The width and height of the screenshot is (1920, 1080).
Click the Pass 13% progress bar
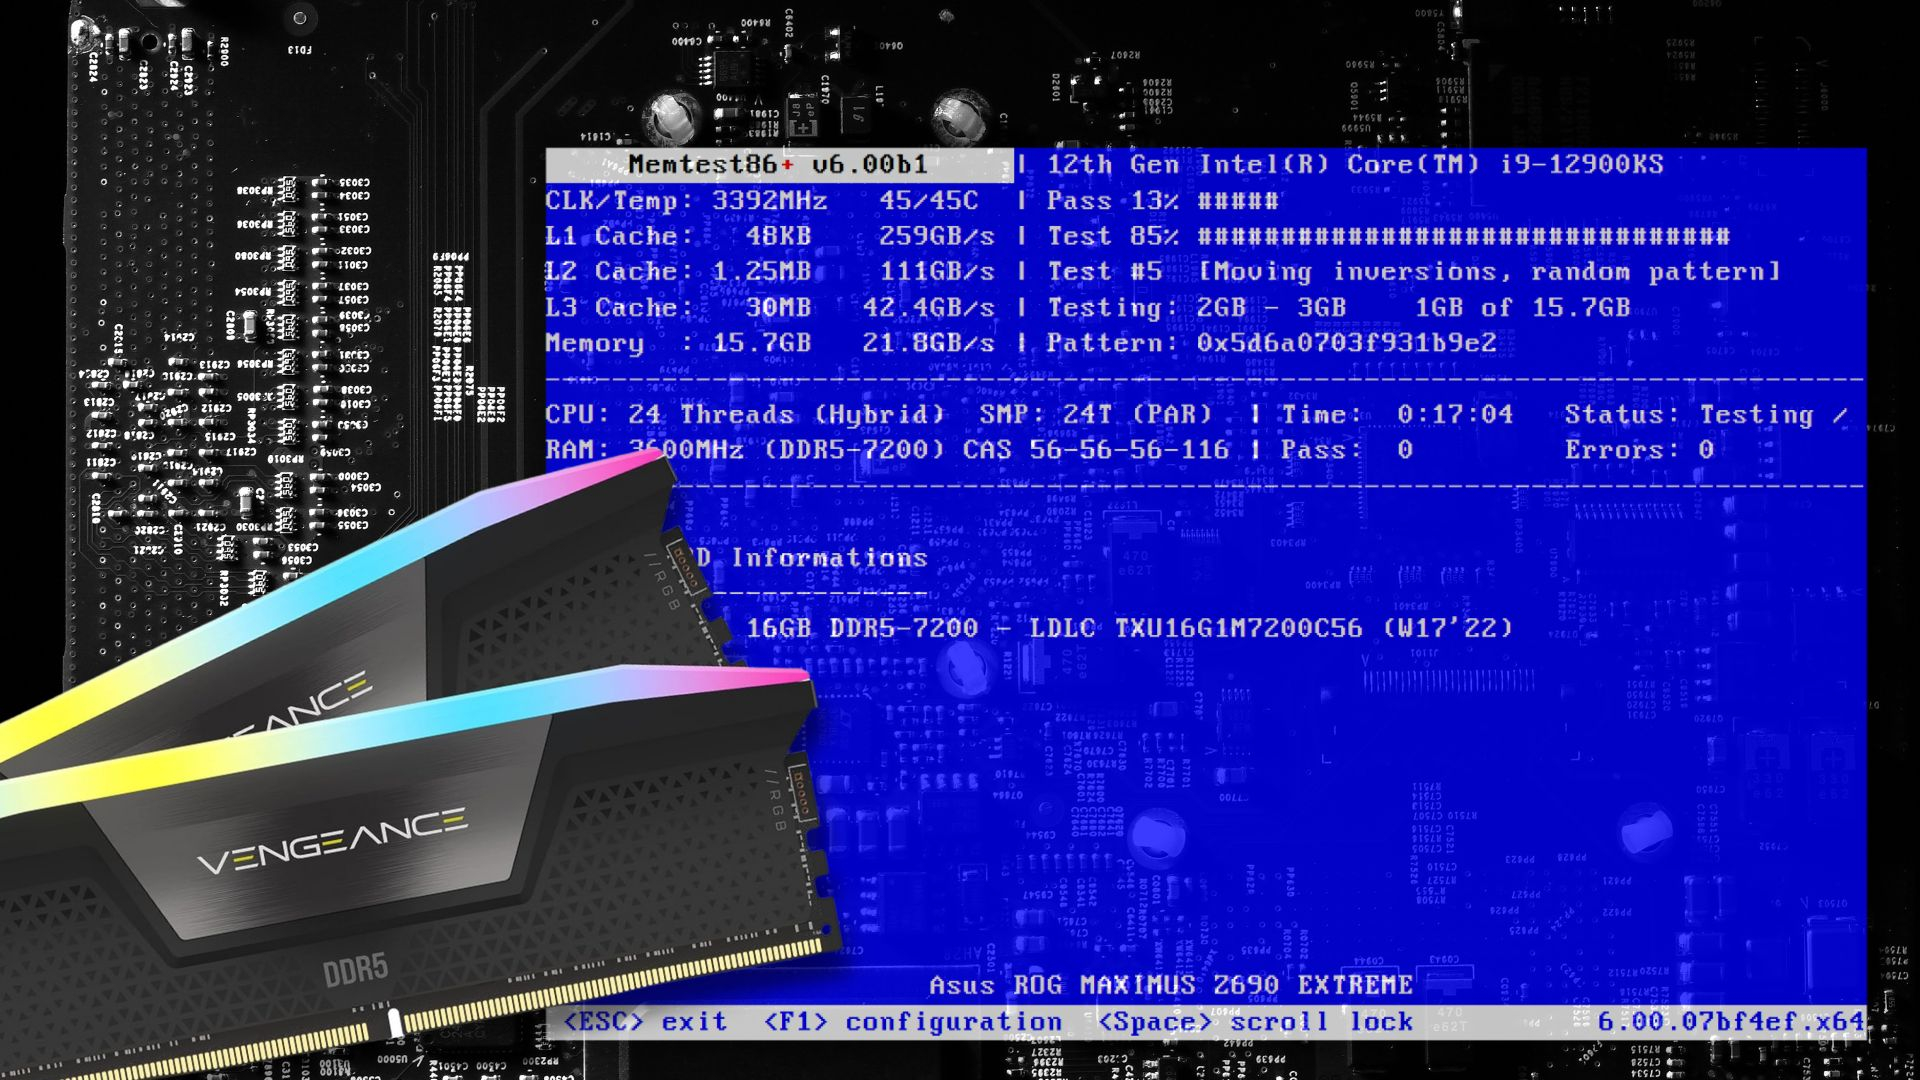(x=1238, y=201)
